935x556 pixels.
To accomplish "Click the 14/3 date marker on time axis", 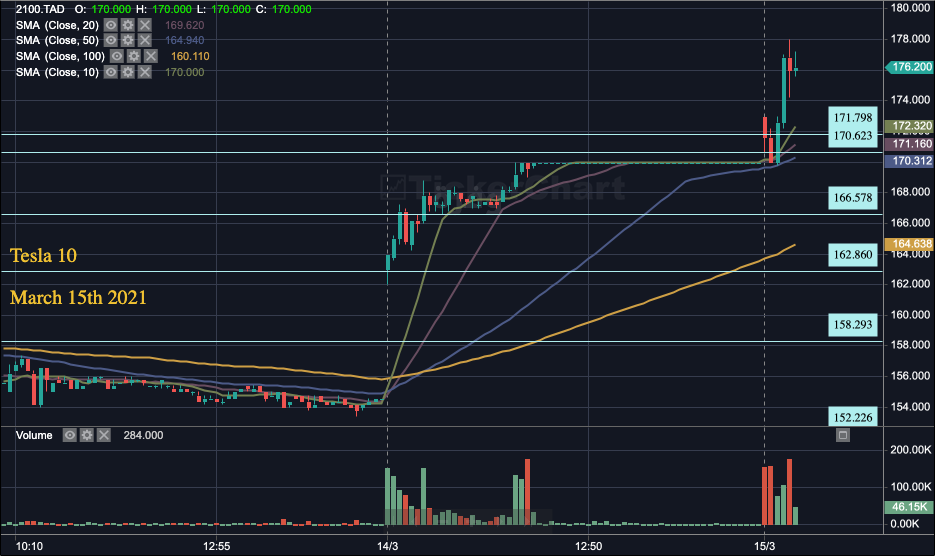I will coord(388,546).
